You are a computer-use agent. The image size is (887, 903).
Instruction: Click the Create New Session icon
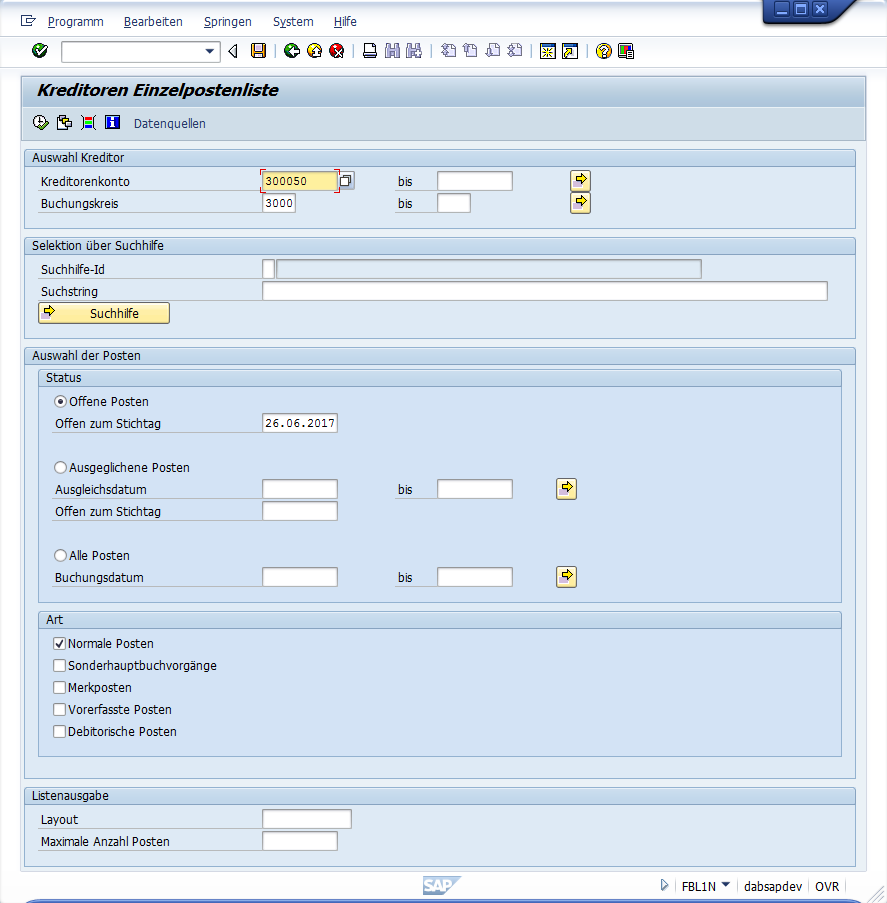[x=548, y=51]
